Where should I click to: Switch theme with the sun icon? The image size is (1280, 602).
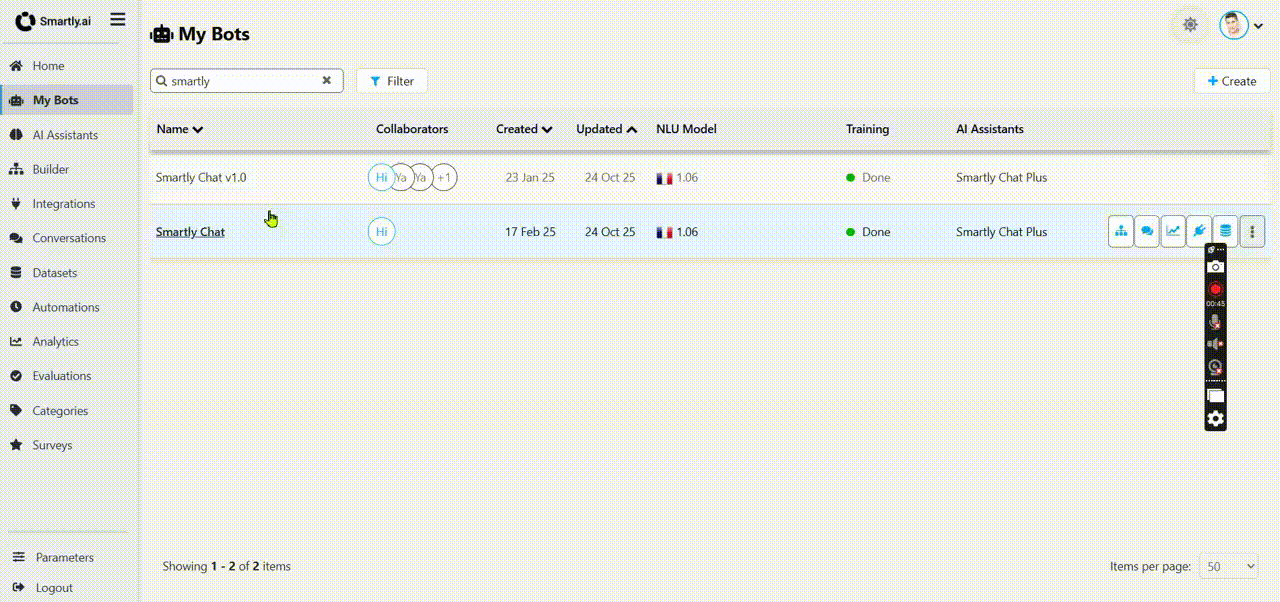tap(1190, 25)
